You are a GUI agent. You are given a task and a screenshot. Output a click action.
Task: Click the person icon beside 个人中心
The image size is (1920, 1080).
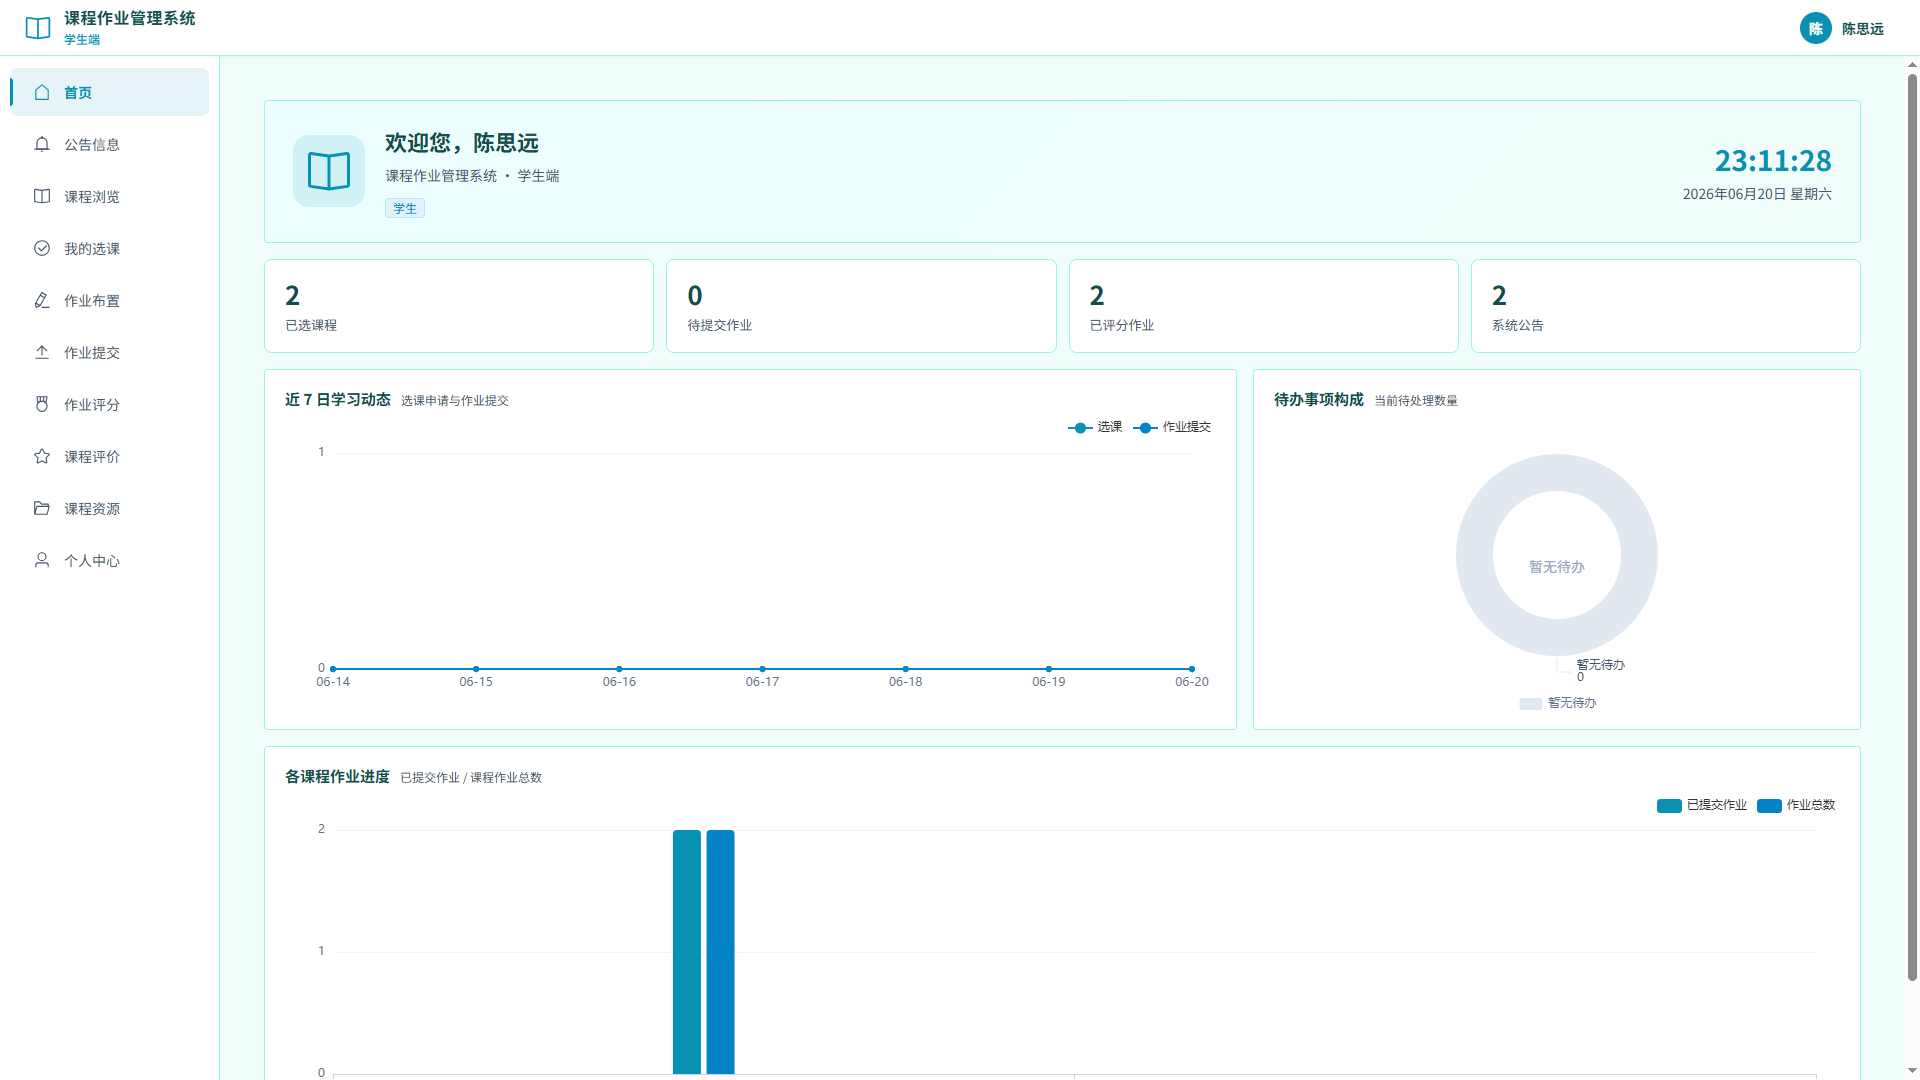point(42,560)
